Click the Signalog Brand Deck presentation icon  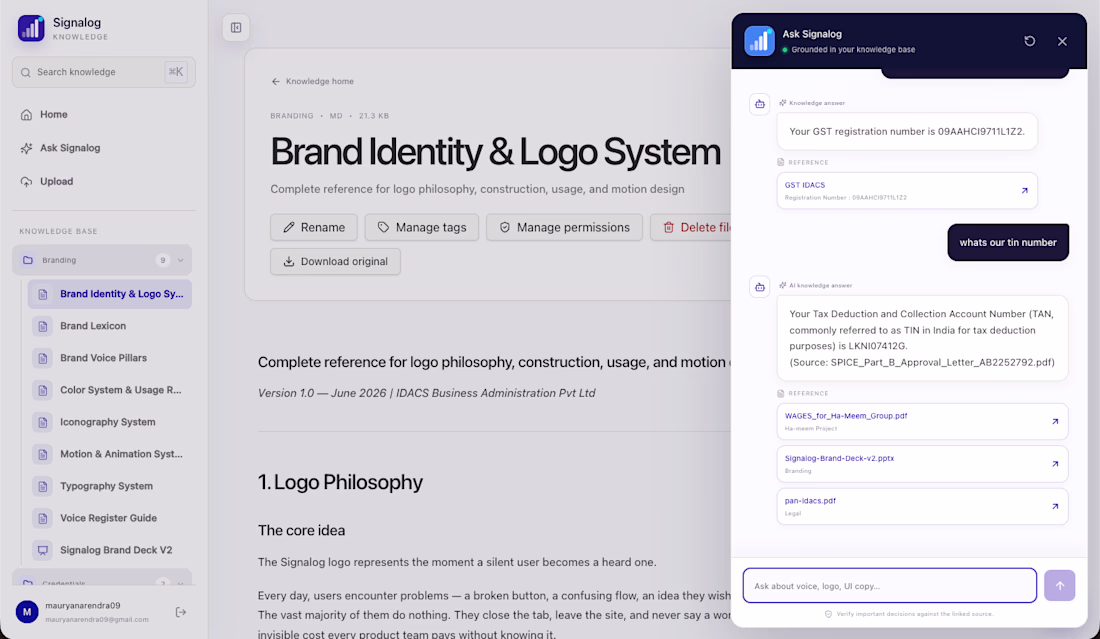pyautogui.click(x=43, y=551)
